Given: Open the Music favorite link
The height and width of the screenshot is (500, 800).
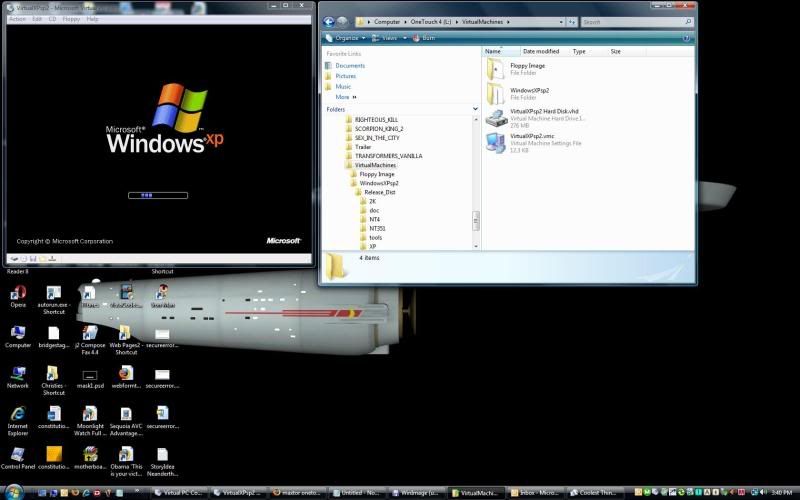Looking at the screenshot, I should click(x=343, y=87).
